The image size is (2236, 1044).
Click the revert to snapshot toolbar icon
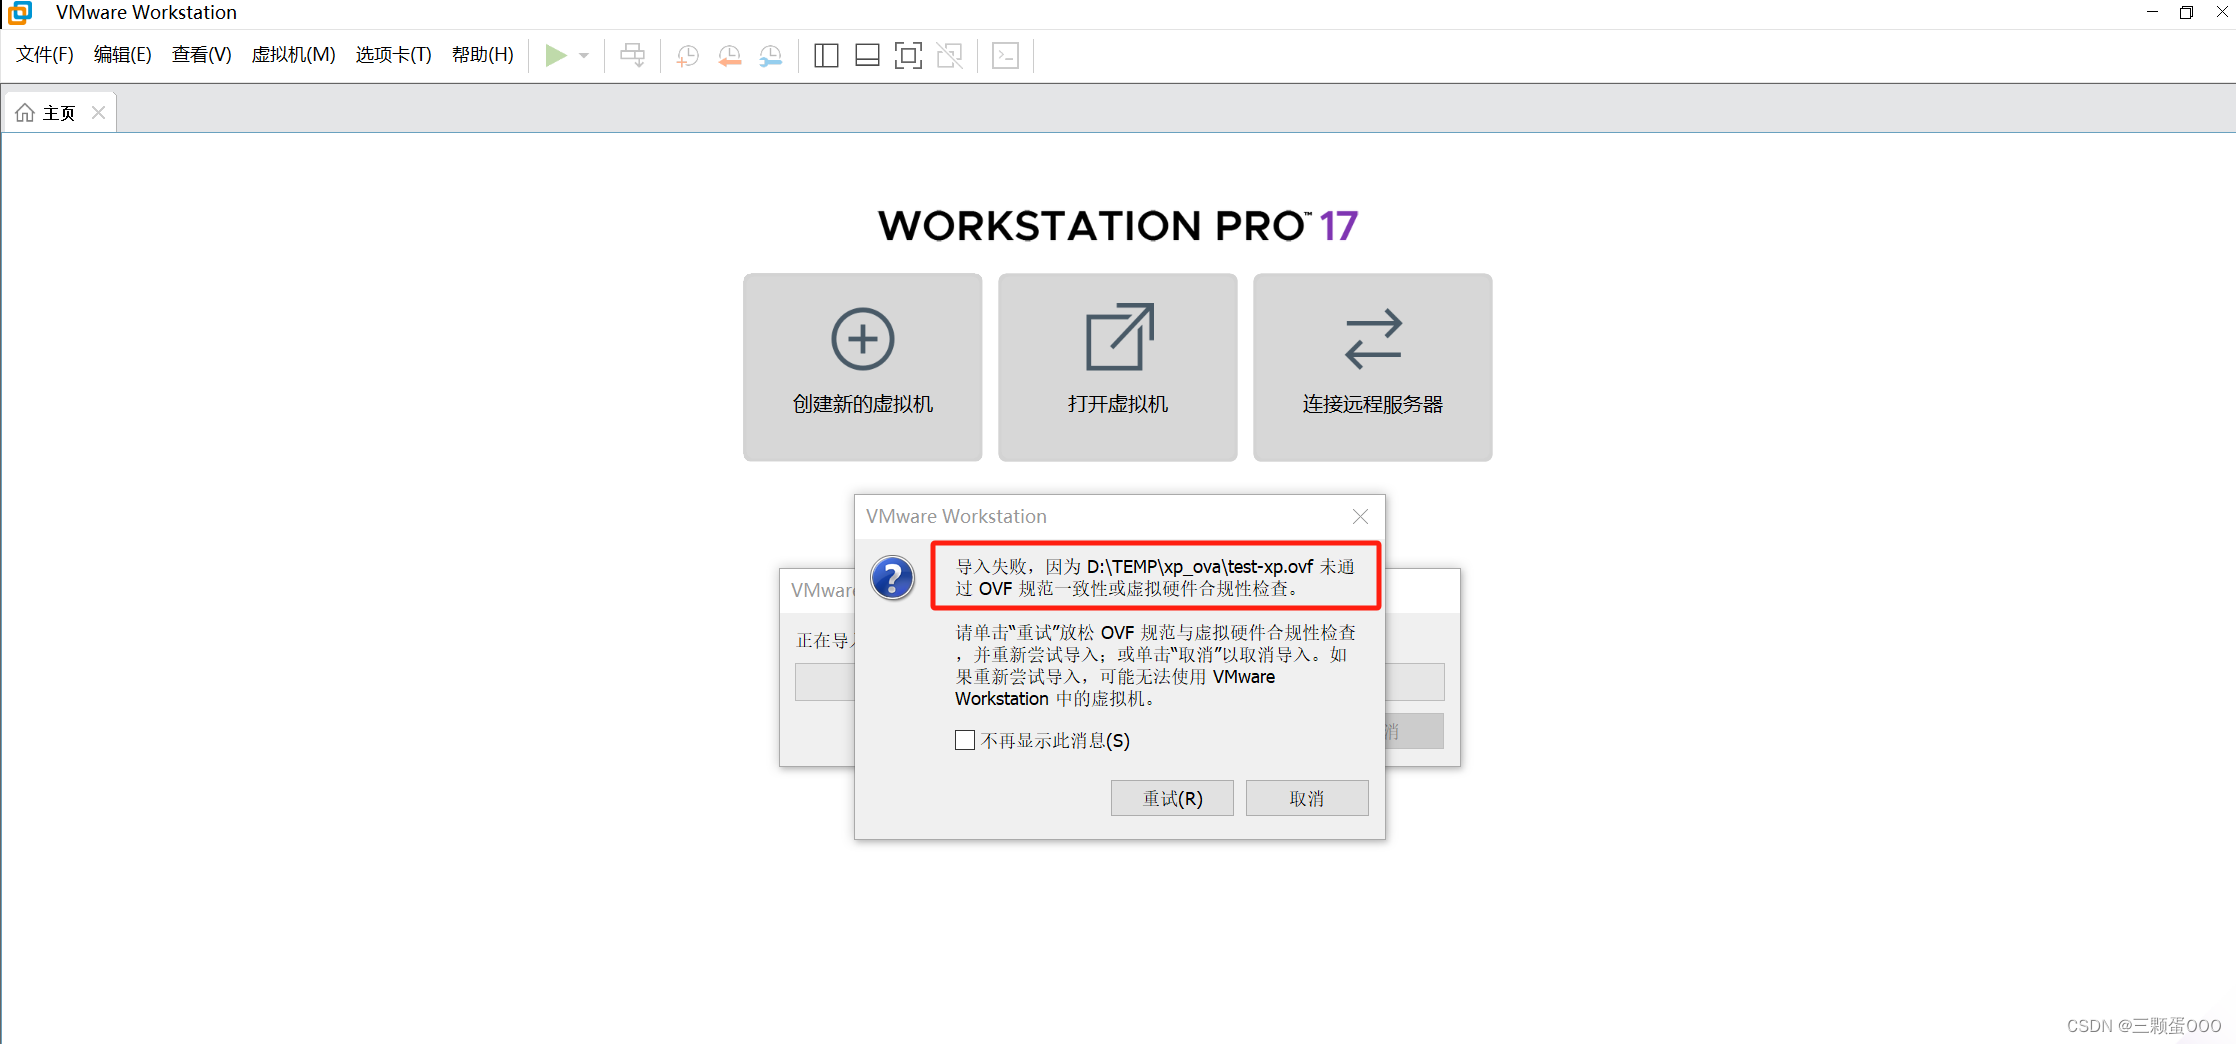730,56
